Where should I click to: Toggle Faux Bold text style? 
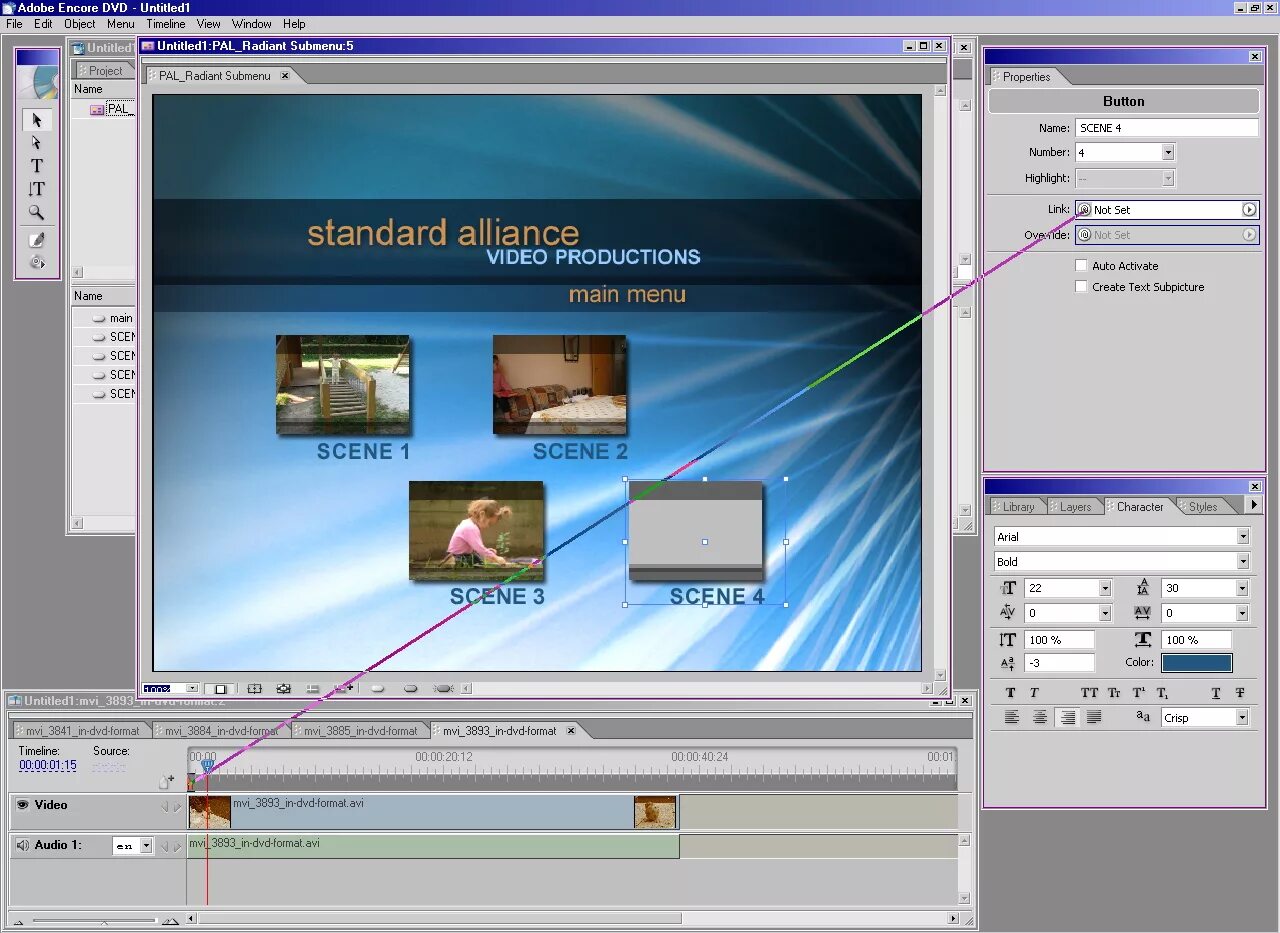click(x=1010, y=692)
